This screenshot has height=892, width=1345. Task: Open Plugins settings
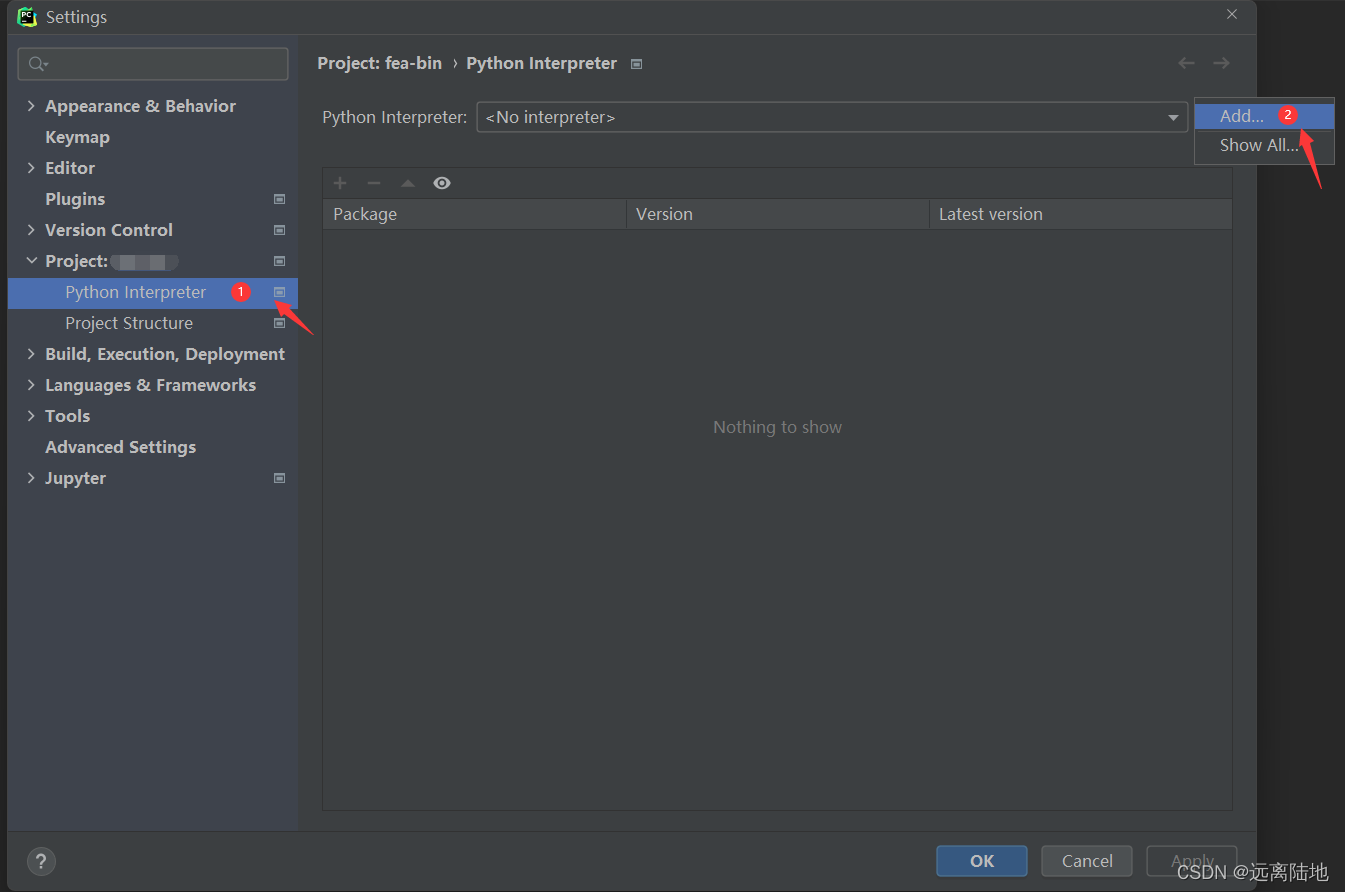(x=75, y=199)
